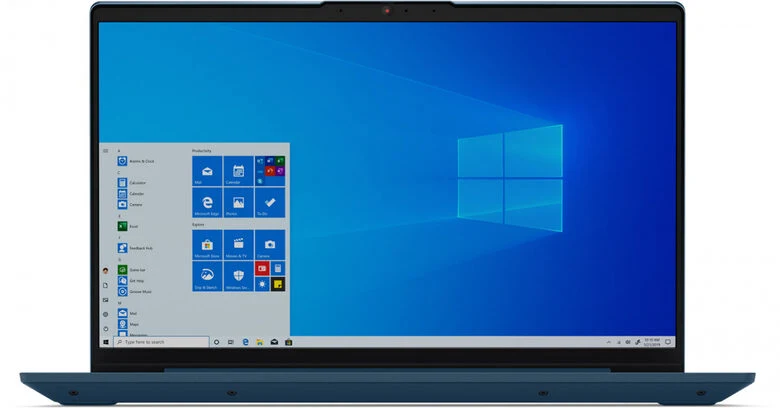780x408 pixels.
Task: Click the Microsoft Edge start tile
Action: (x=207, y=203)
